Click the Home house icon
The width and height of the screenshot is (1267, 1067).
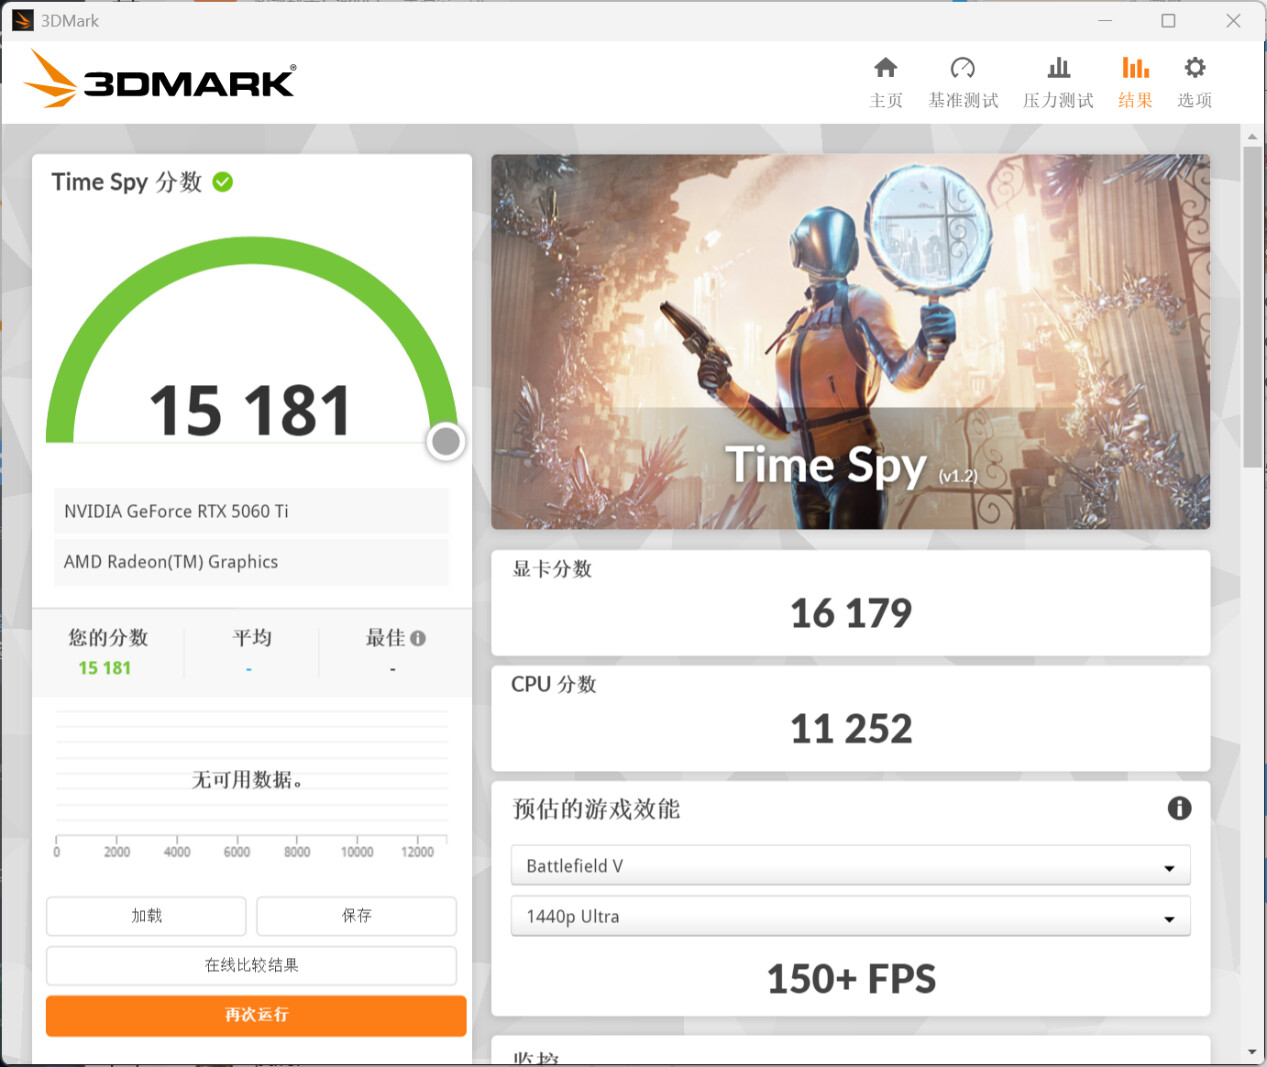(x=885, y=68)
